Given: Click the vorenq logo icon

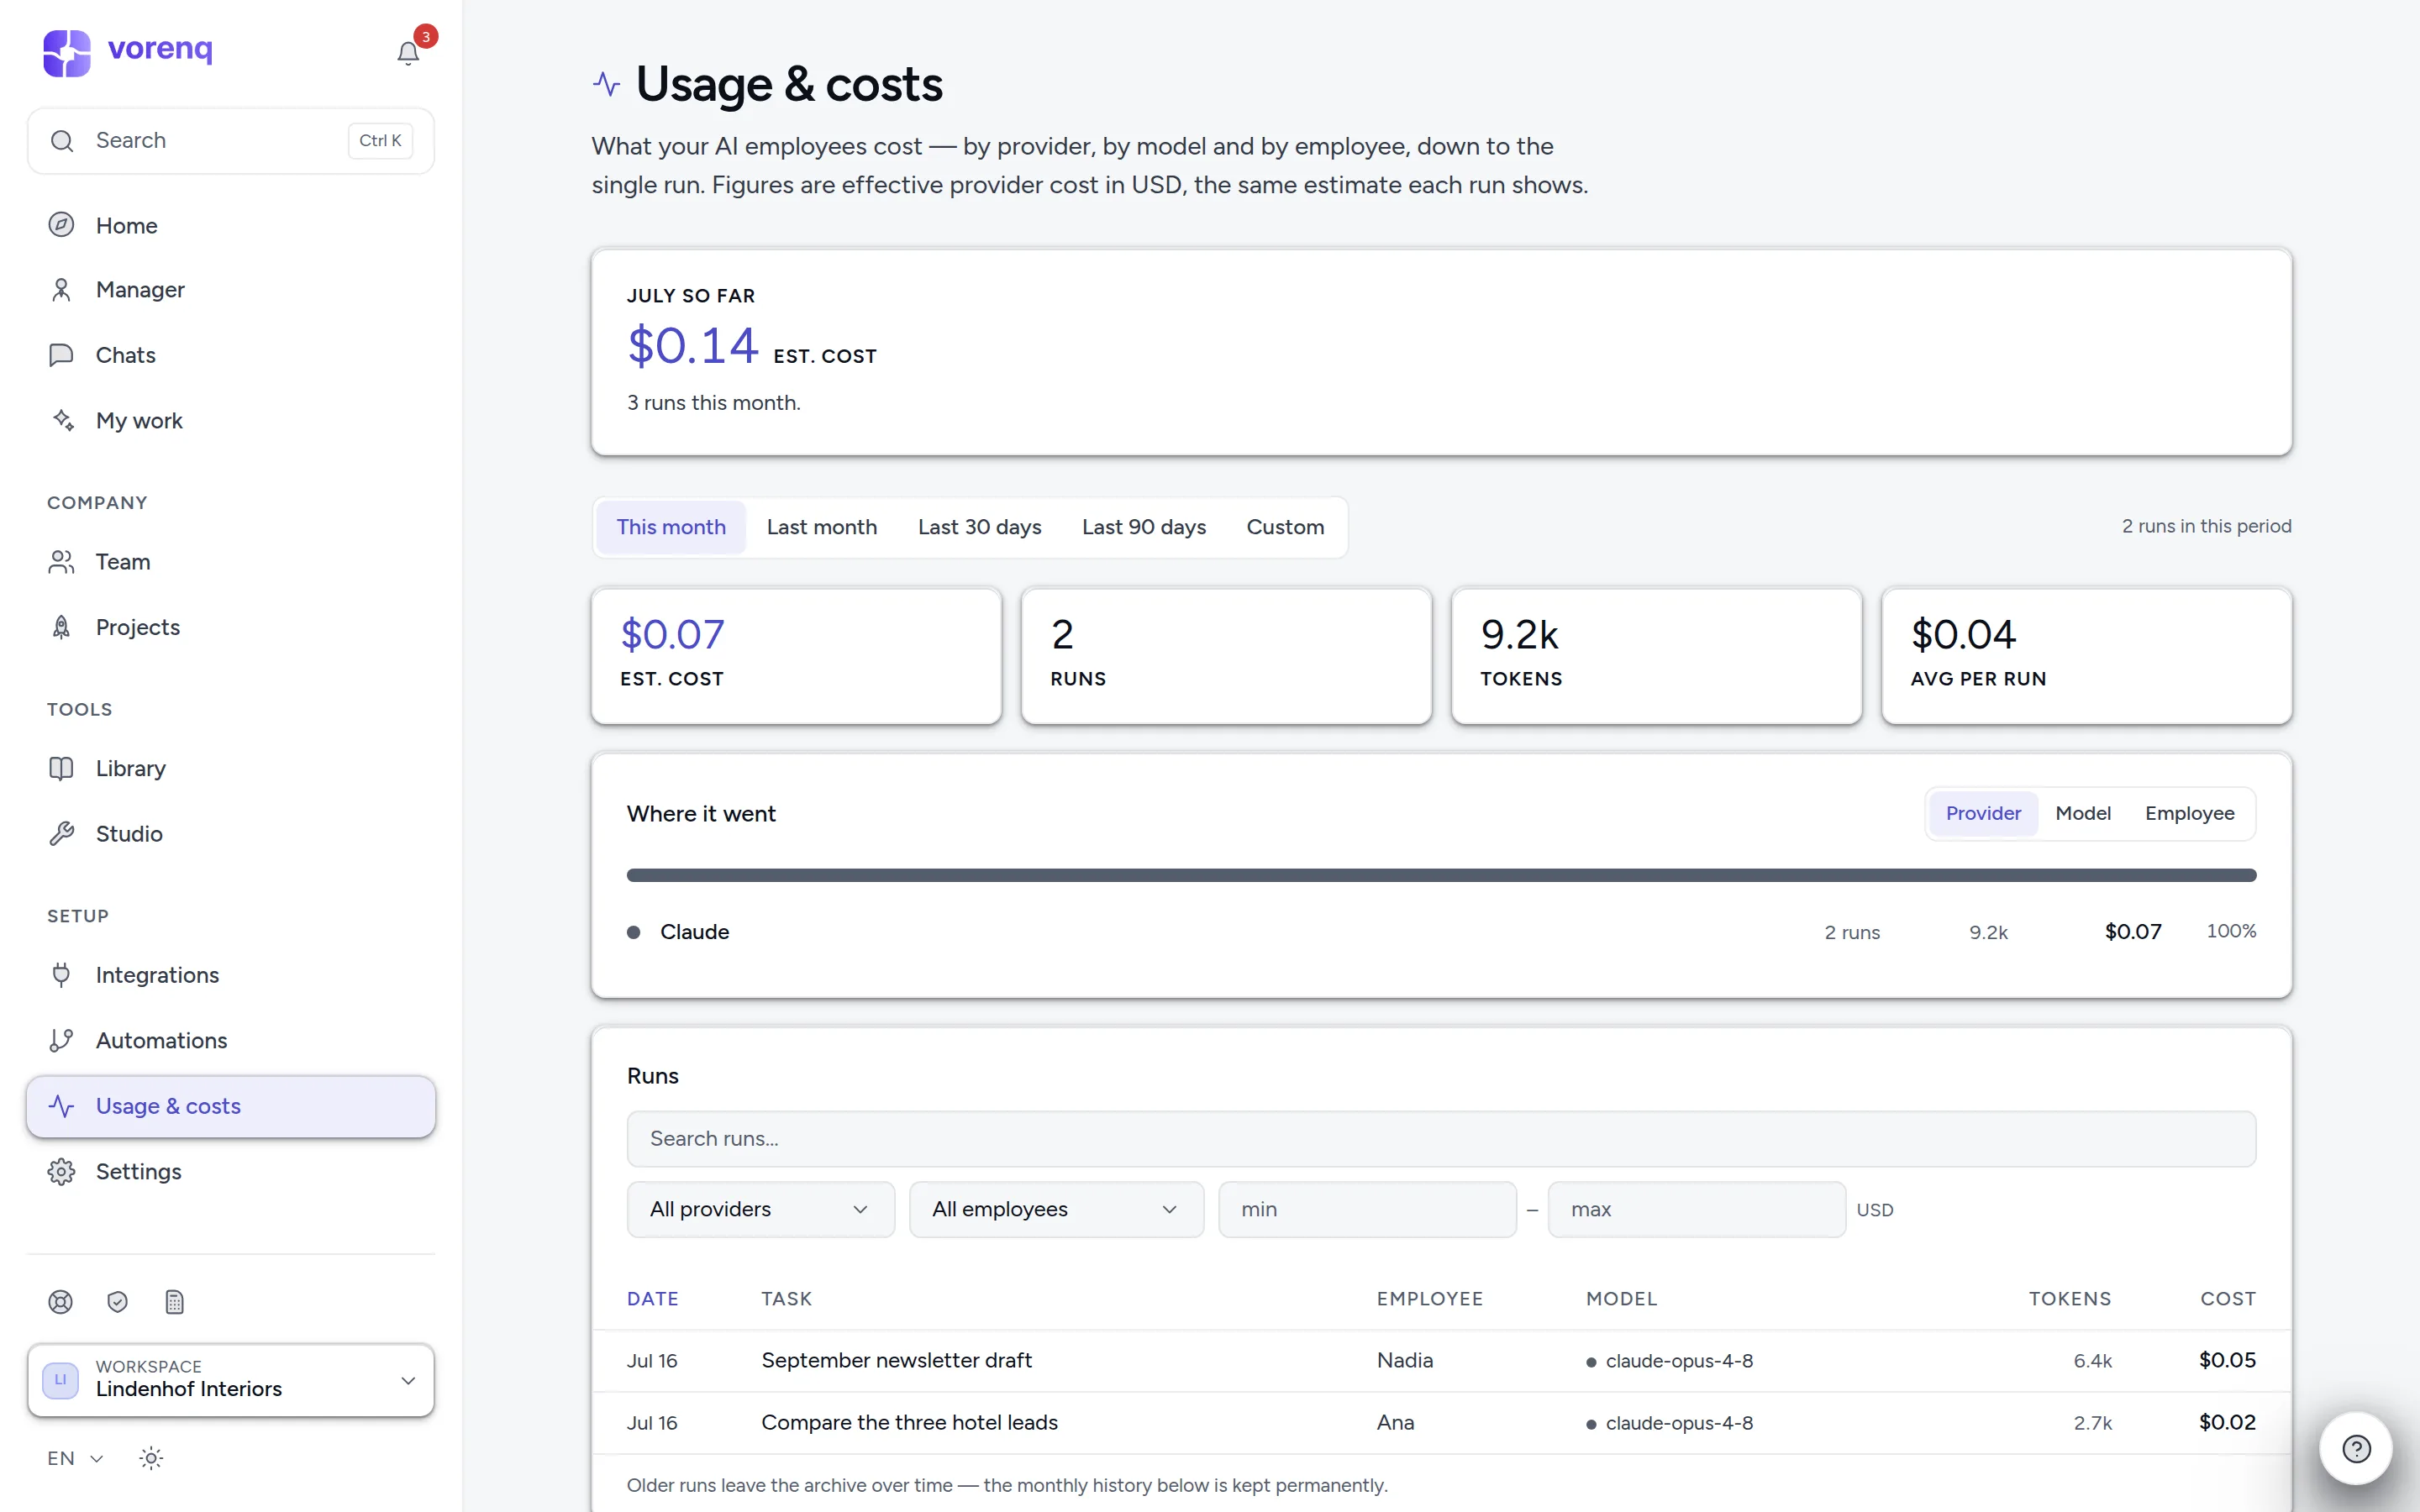Looking at the screenshot, I should tap(67, 51).
